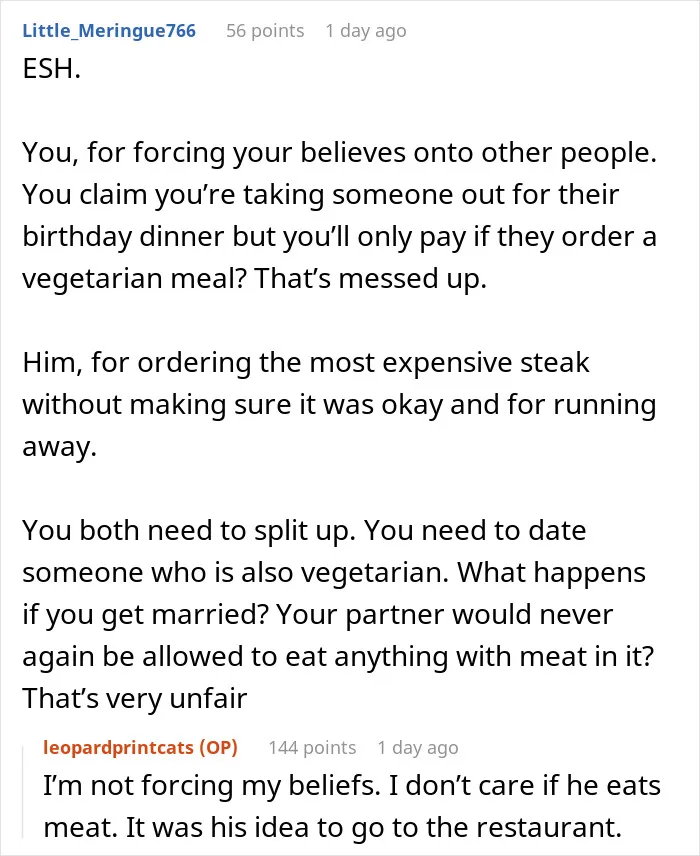
Task: Click line 'You, for forcing your believes'
Action: pyautogui.click(x=339, y=152)
